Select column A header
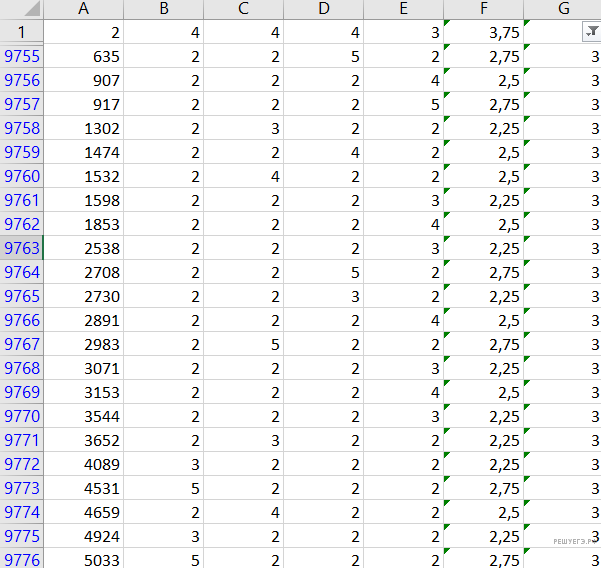This screenshot has width=601, height=568. pos(83,10)
